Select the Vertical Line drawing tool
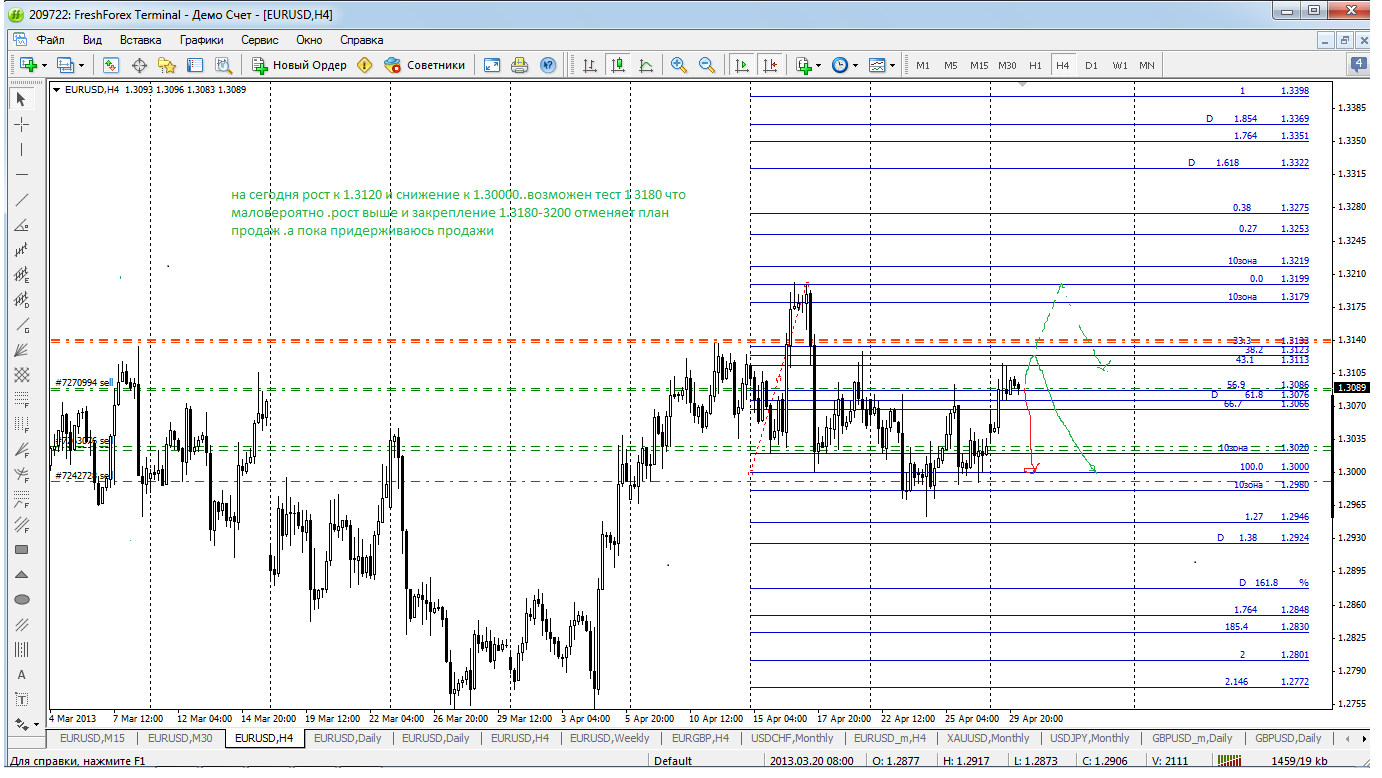This screenshot has height=778, width=1382. tap(22, 149)
